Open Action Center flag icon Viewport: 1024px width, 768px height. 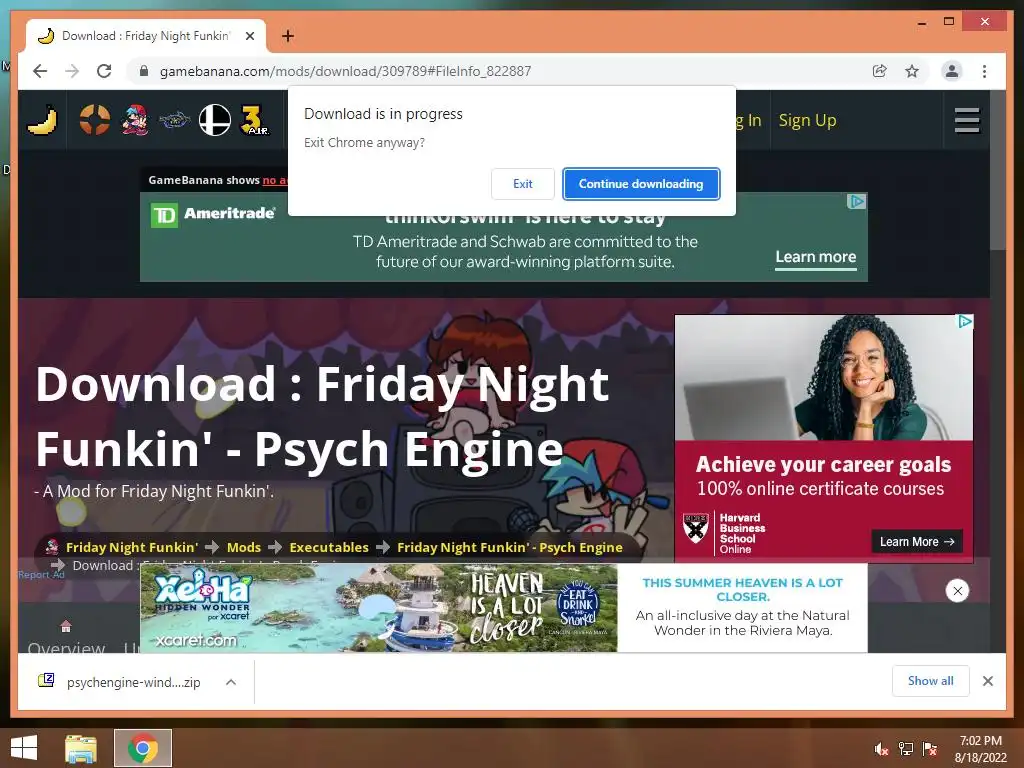coord(929,749)
